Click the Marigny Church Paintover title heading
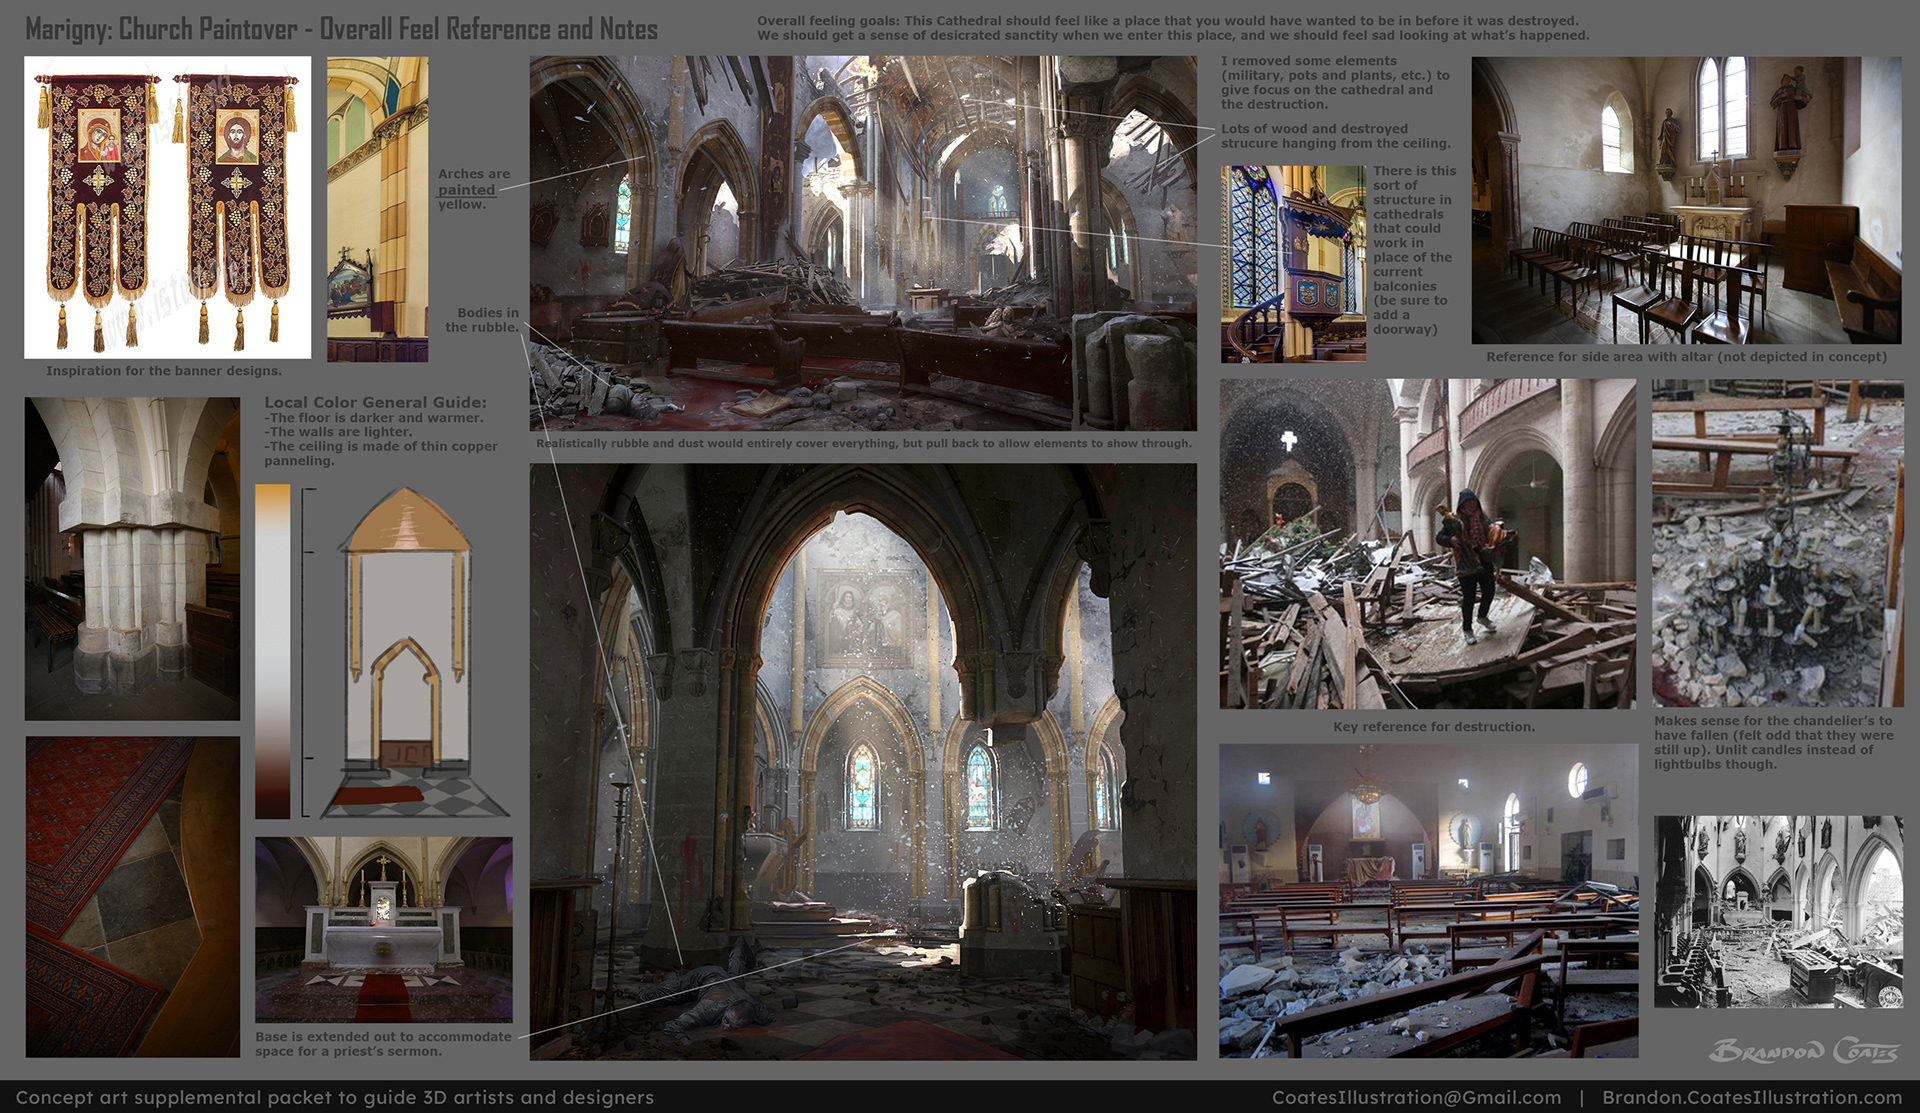This screenshot has width=1920, height=1113. click(341, 29)
